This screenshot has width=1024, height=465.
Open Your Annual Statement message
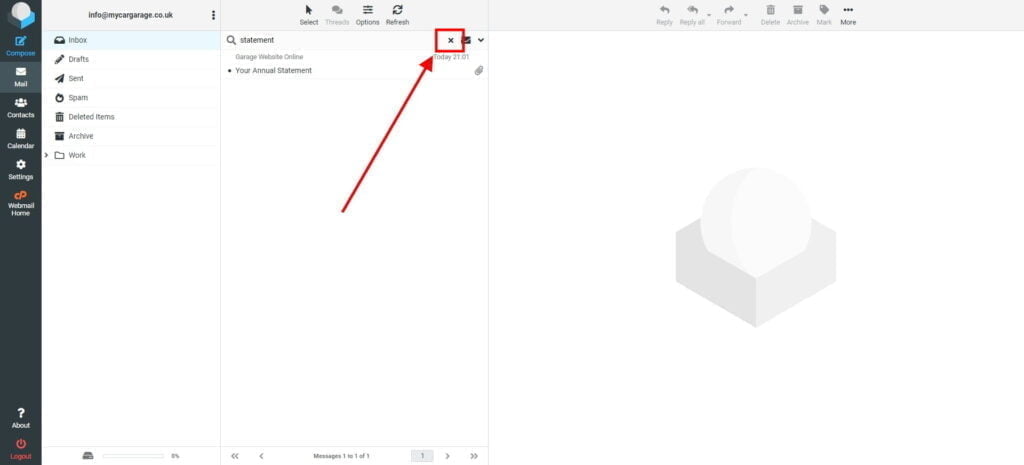coord(274,71)
